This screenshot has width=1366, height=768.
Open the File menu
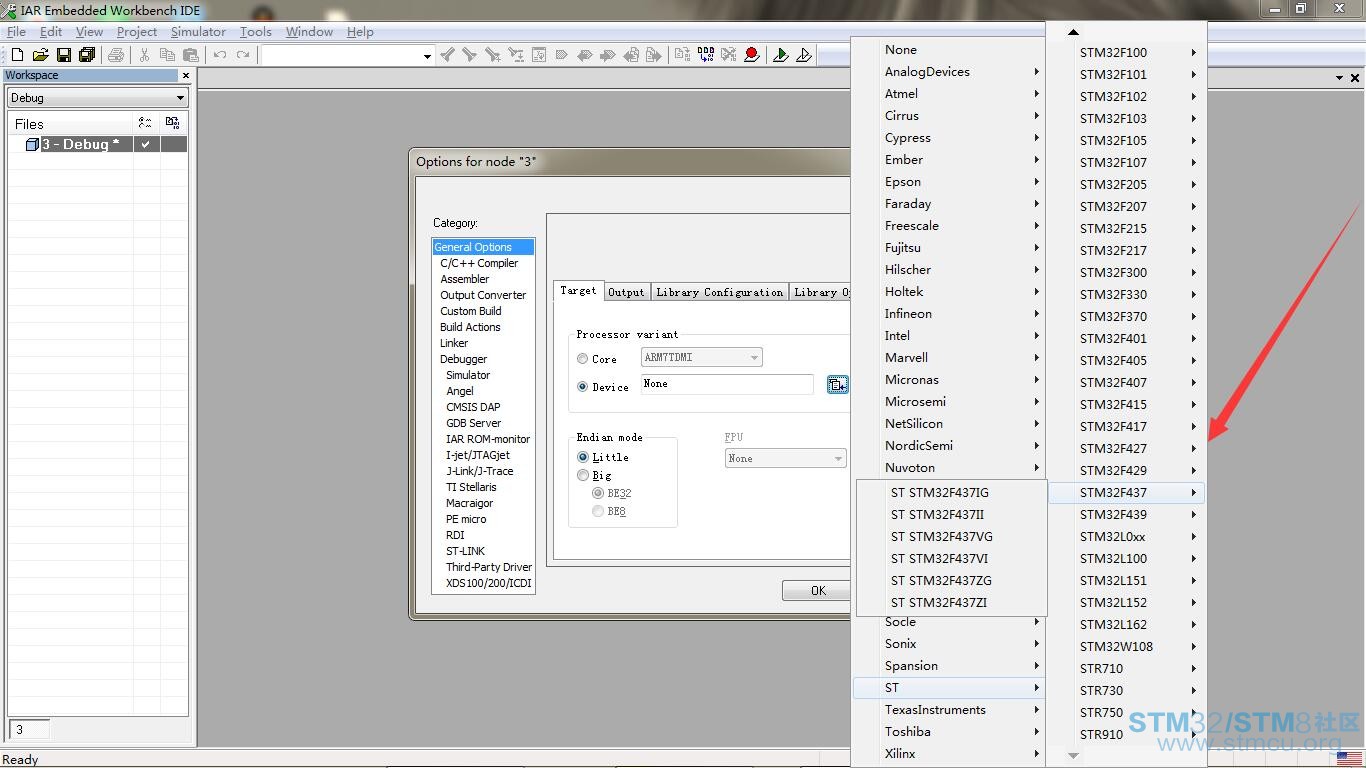pyautogui.click(x=17, y=32)
